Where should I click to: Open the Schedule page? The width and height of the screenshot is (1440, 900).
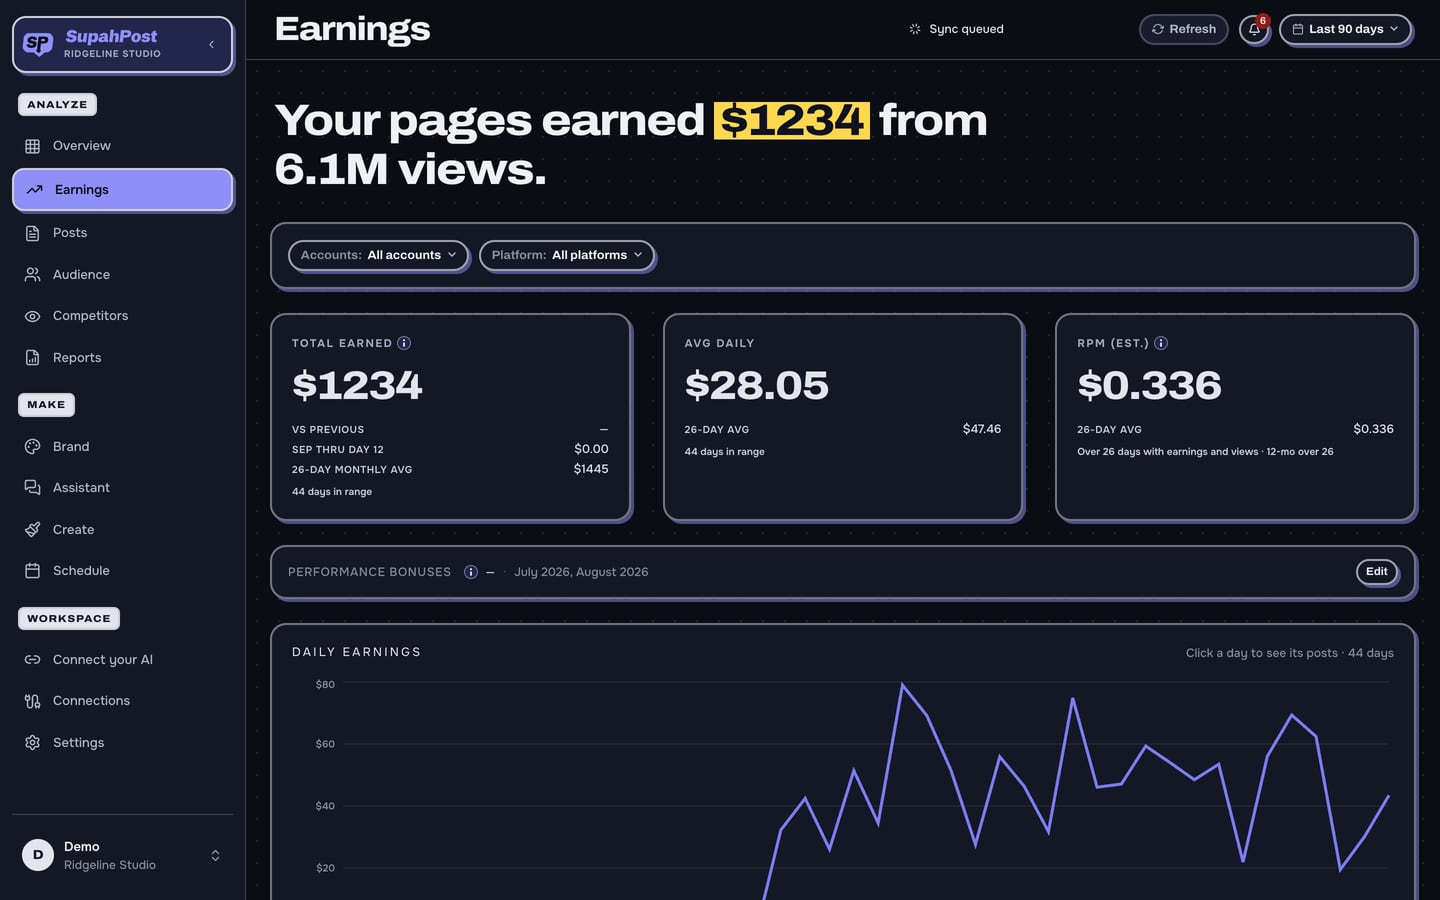click(123, 571)
